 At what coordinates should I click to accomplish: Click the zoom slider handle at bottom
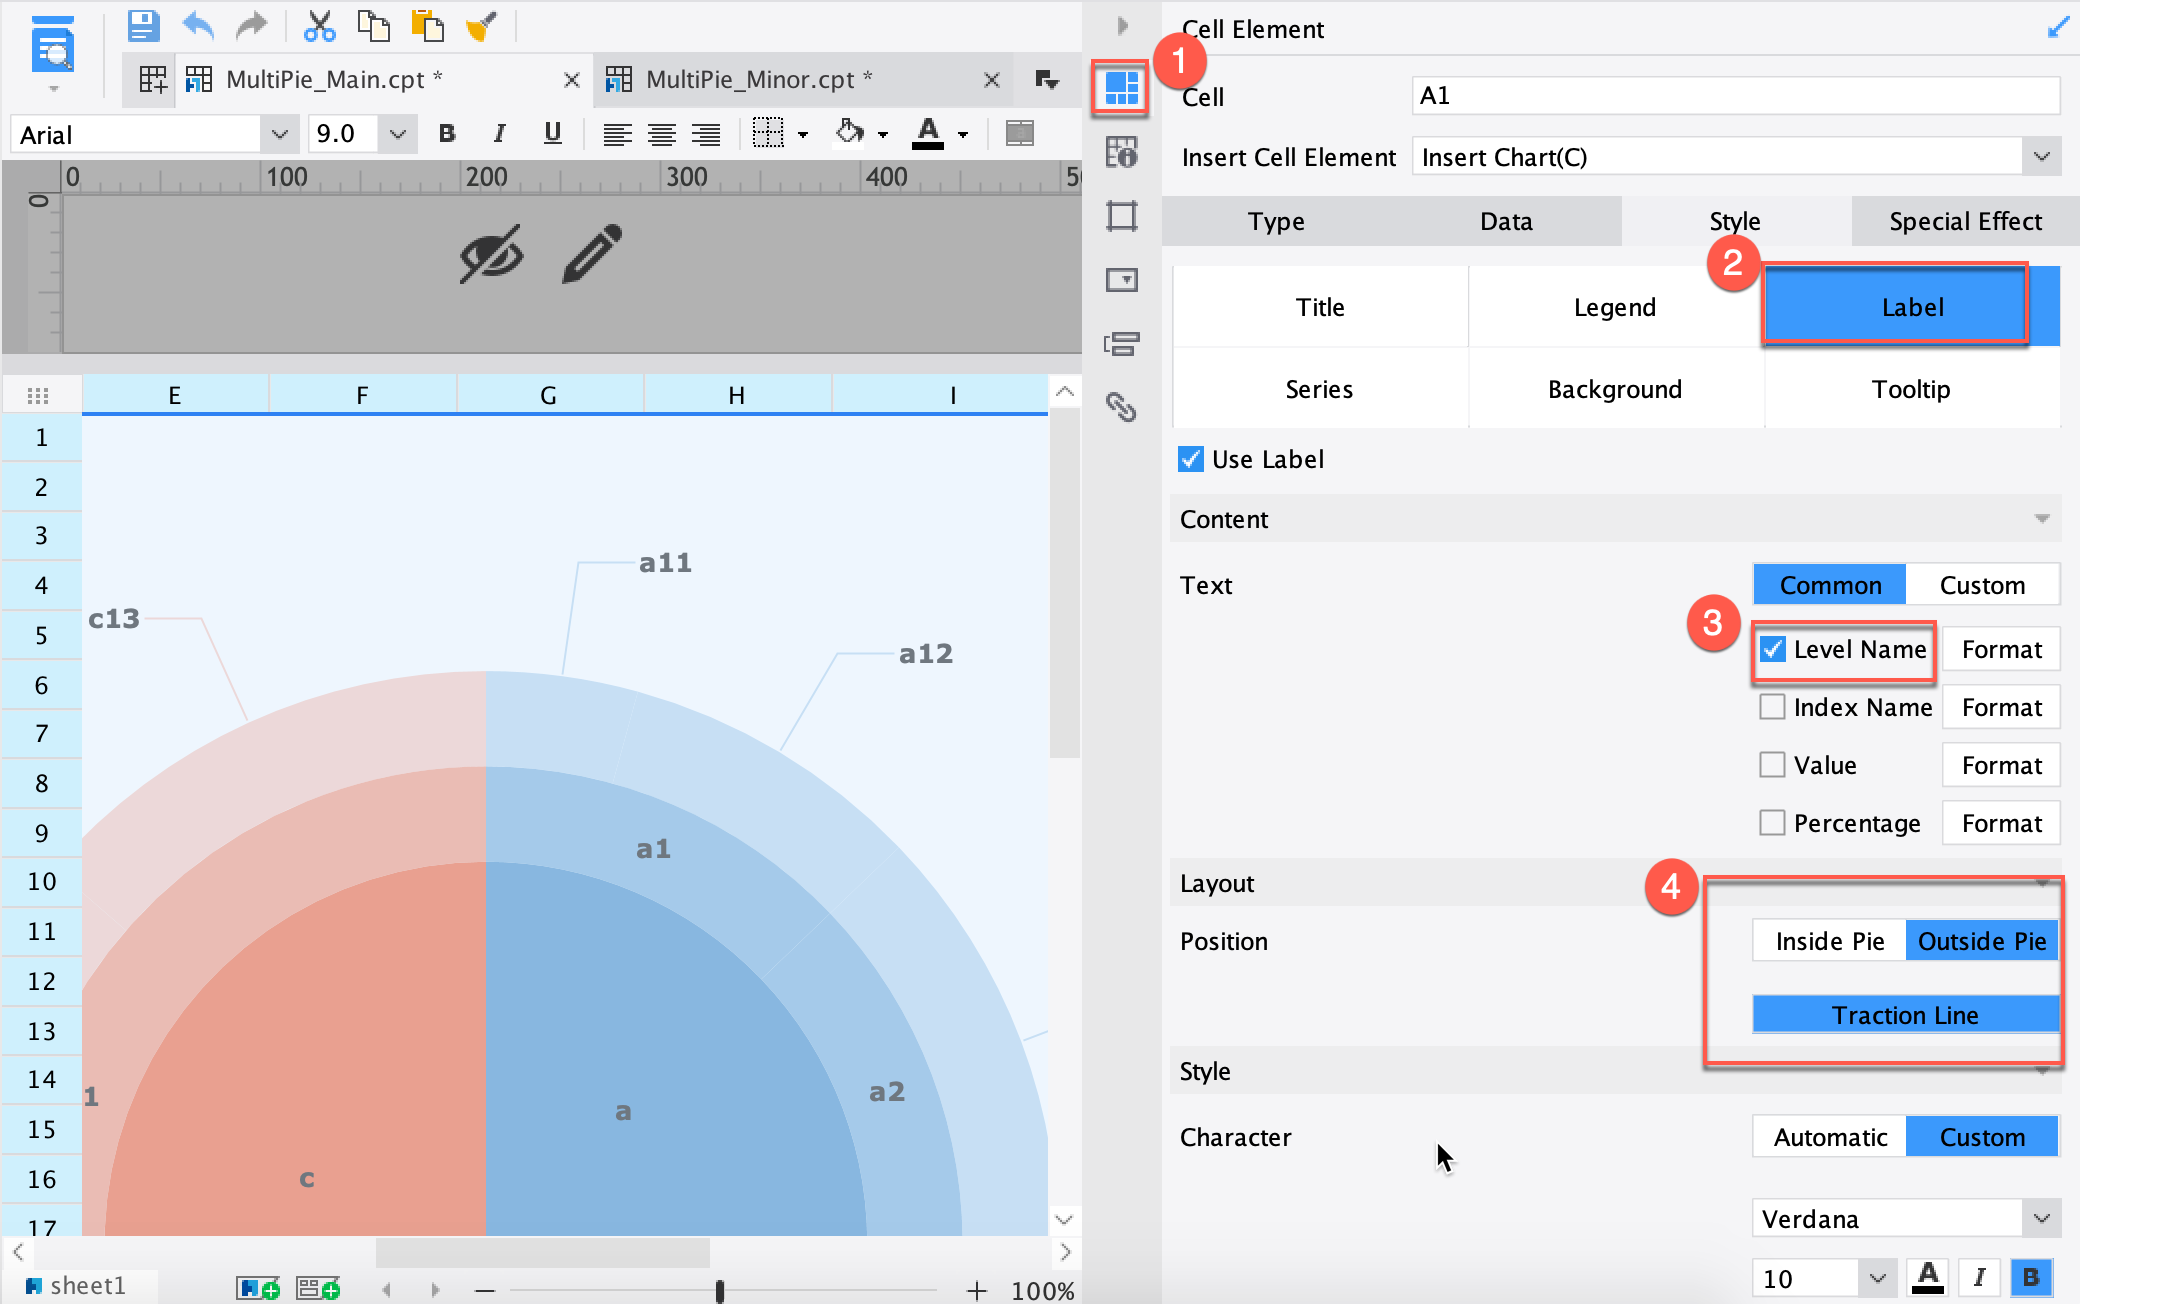(720, 1291)
